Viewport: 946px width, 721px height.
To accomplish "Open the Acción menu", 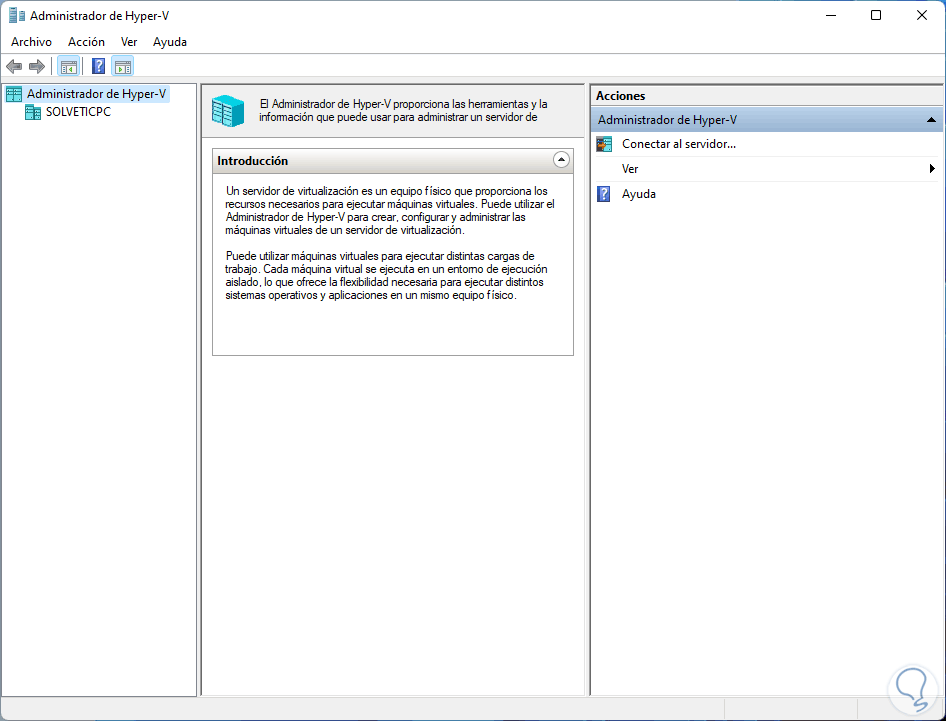I will pyautogui.click(x=86, y=42).
